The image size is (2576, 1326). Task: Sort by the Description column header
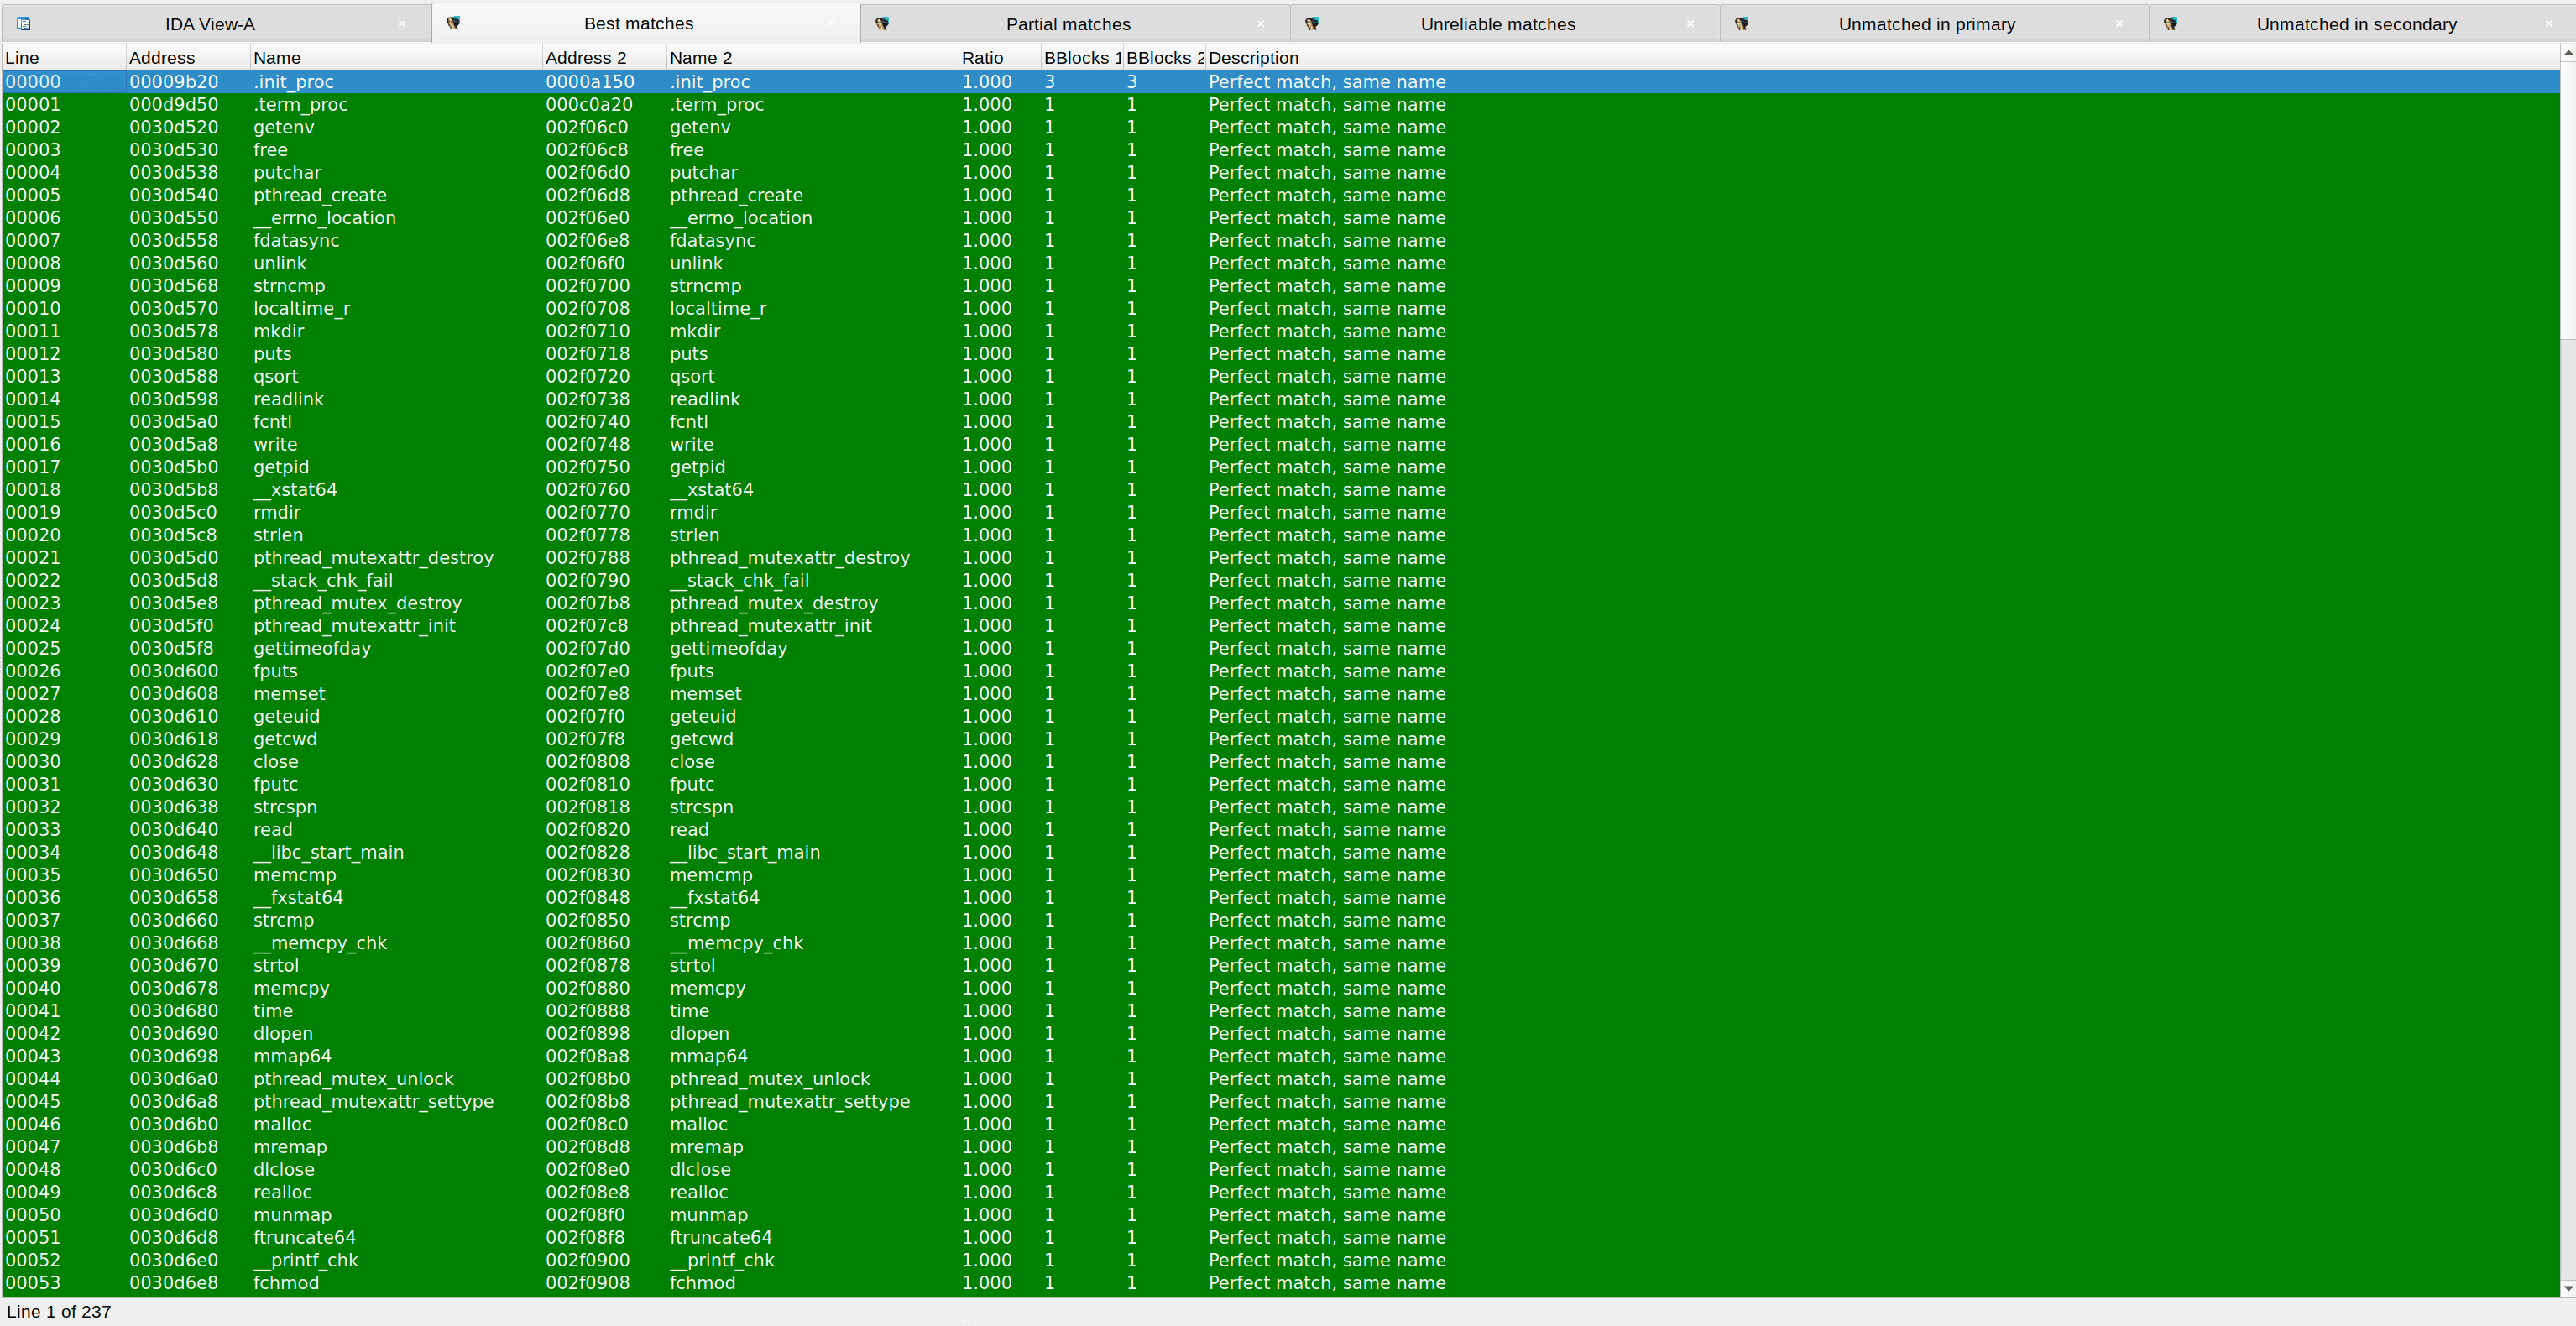1253,58
